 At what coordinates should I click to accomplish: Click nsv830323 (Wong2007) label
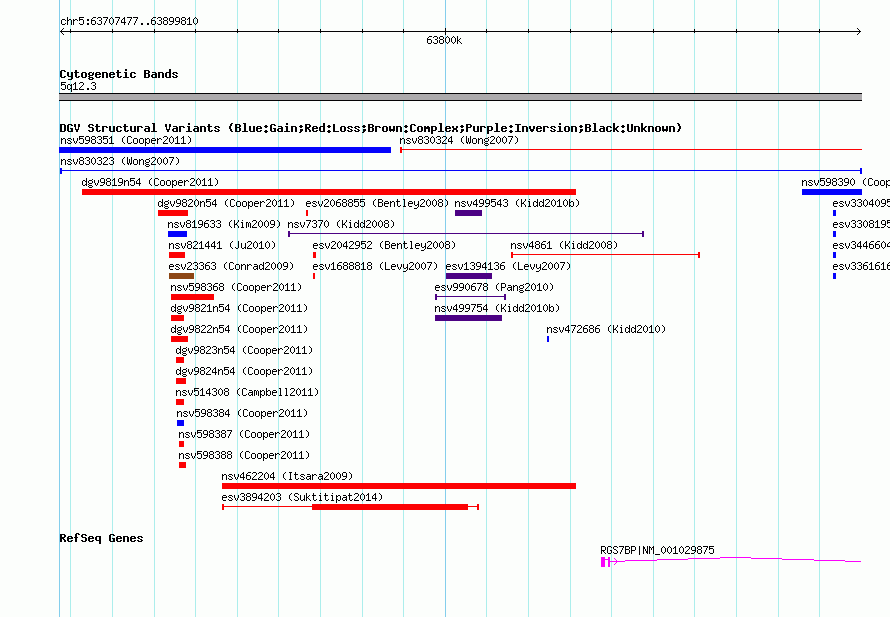[x=120, y=161]
